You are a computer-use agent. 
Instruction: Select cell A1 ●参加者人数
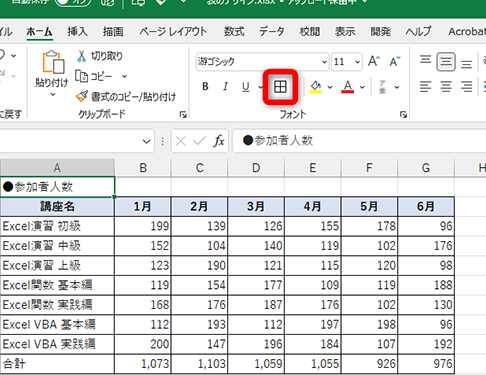coord(57,187)
